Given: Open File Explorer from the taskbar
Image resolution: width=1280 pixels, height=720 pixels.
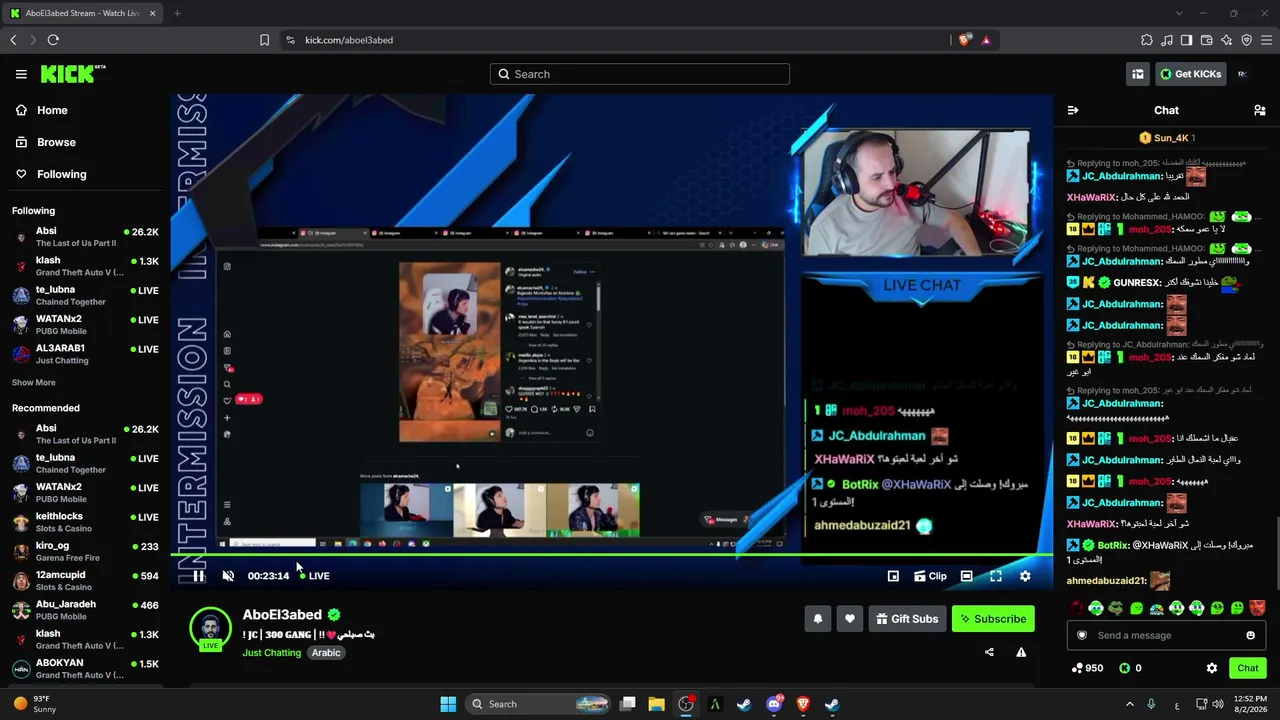Looking at the screenshot, I should pyautogui.click(x=656, y=704).
